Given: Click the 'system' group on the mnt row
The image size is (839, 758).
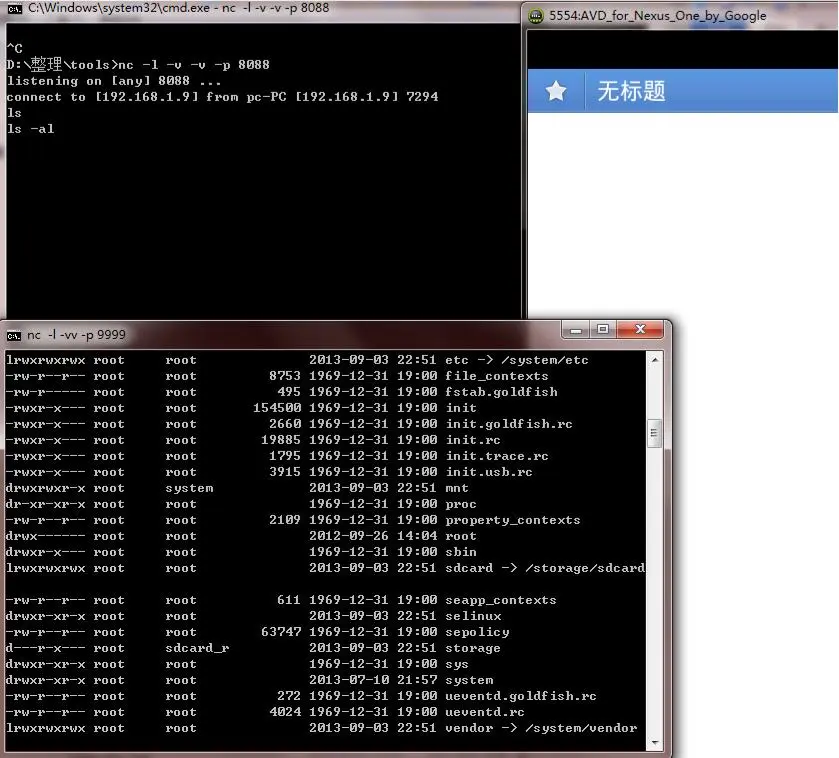Looking at the screenshot, I should (x=189, y=488).
